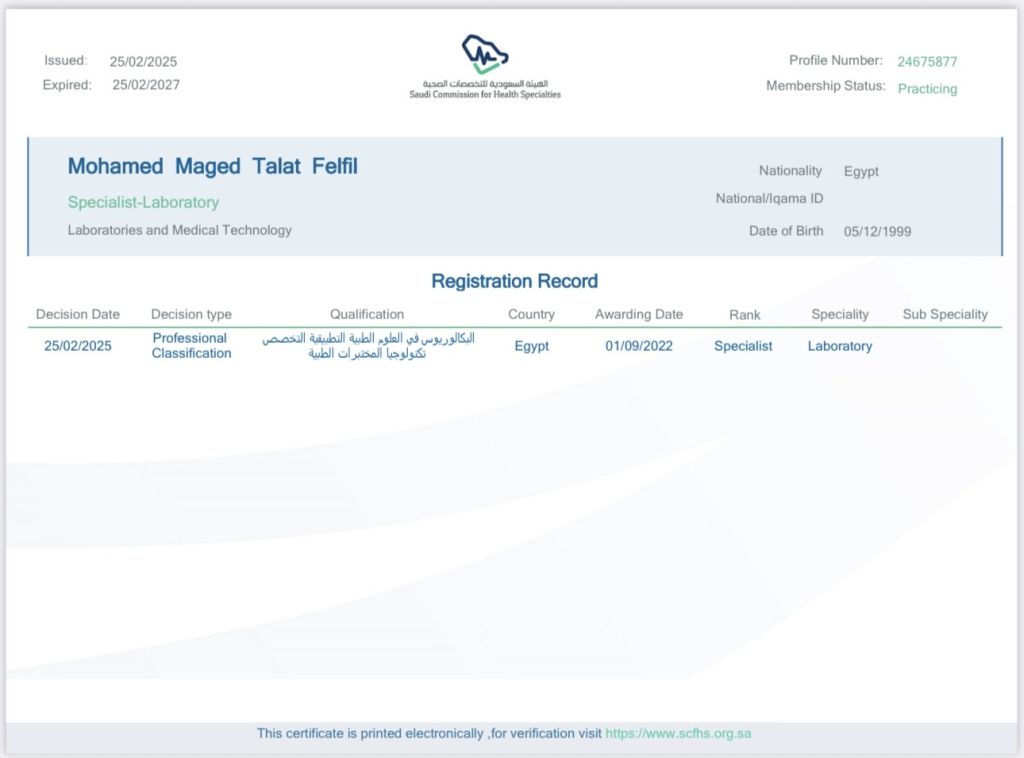Click the Decision type column header

191,314
